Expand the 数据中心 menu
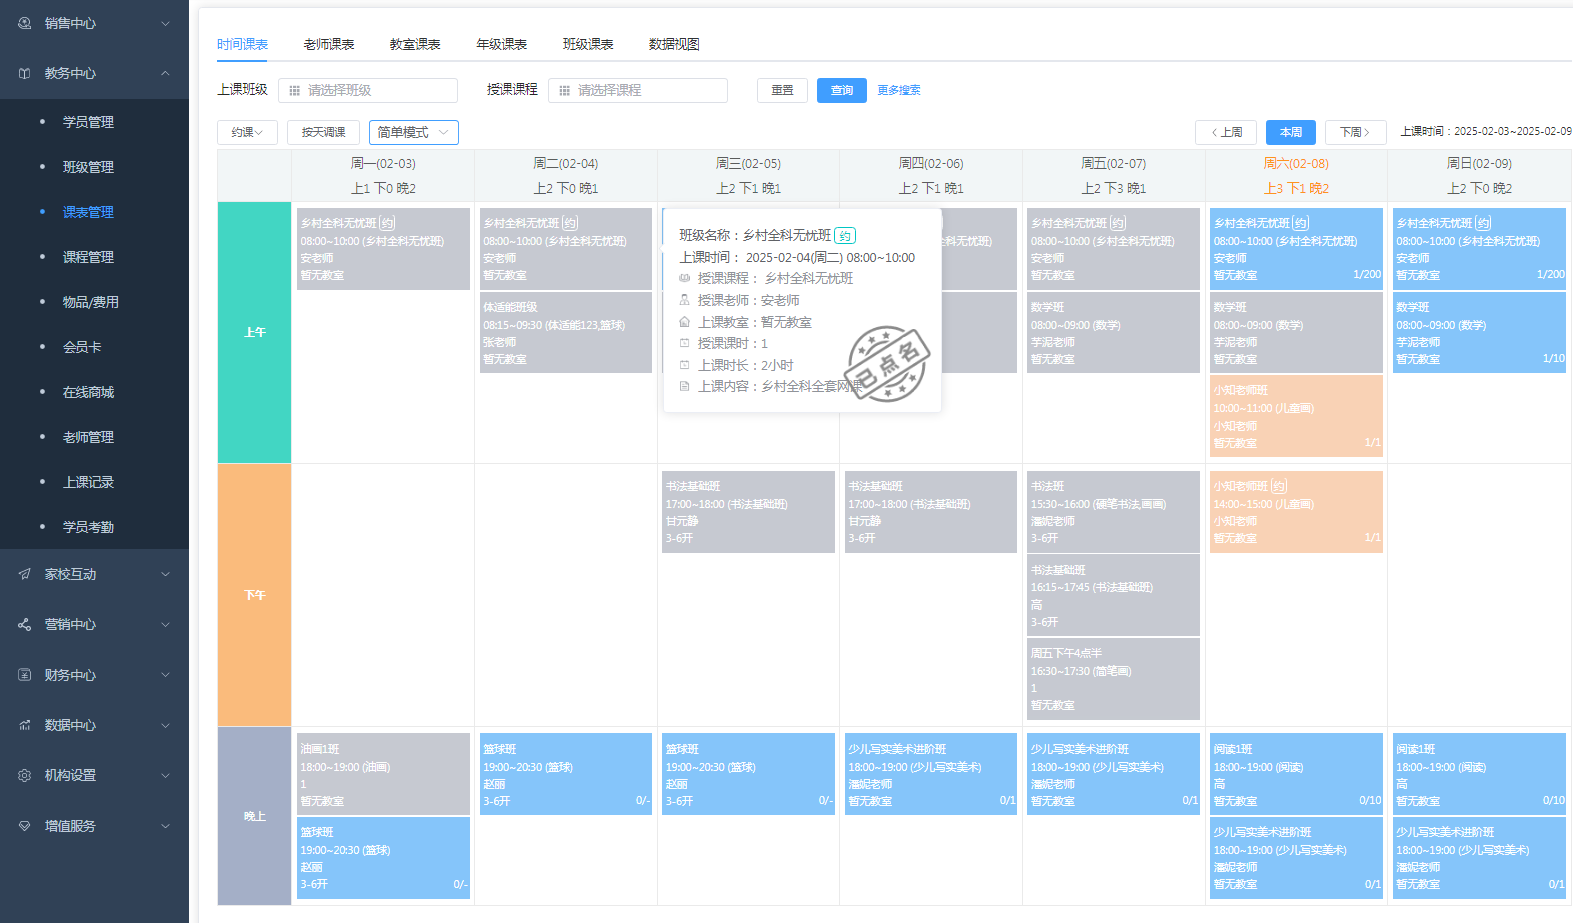This screenshot has height=923, width=1573. (166, 725)
